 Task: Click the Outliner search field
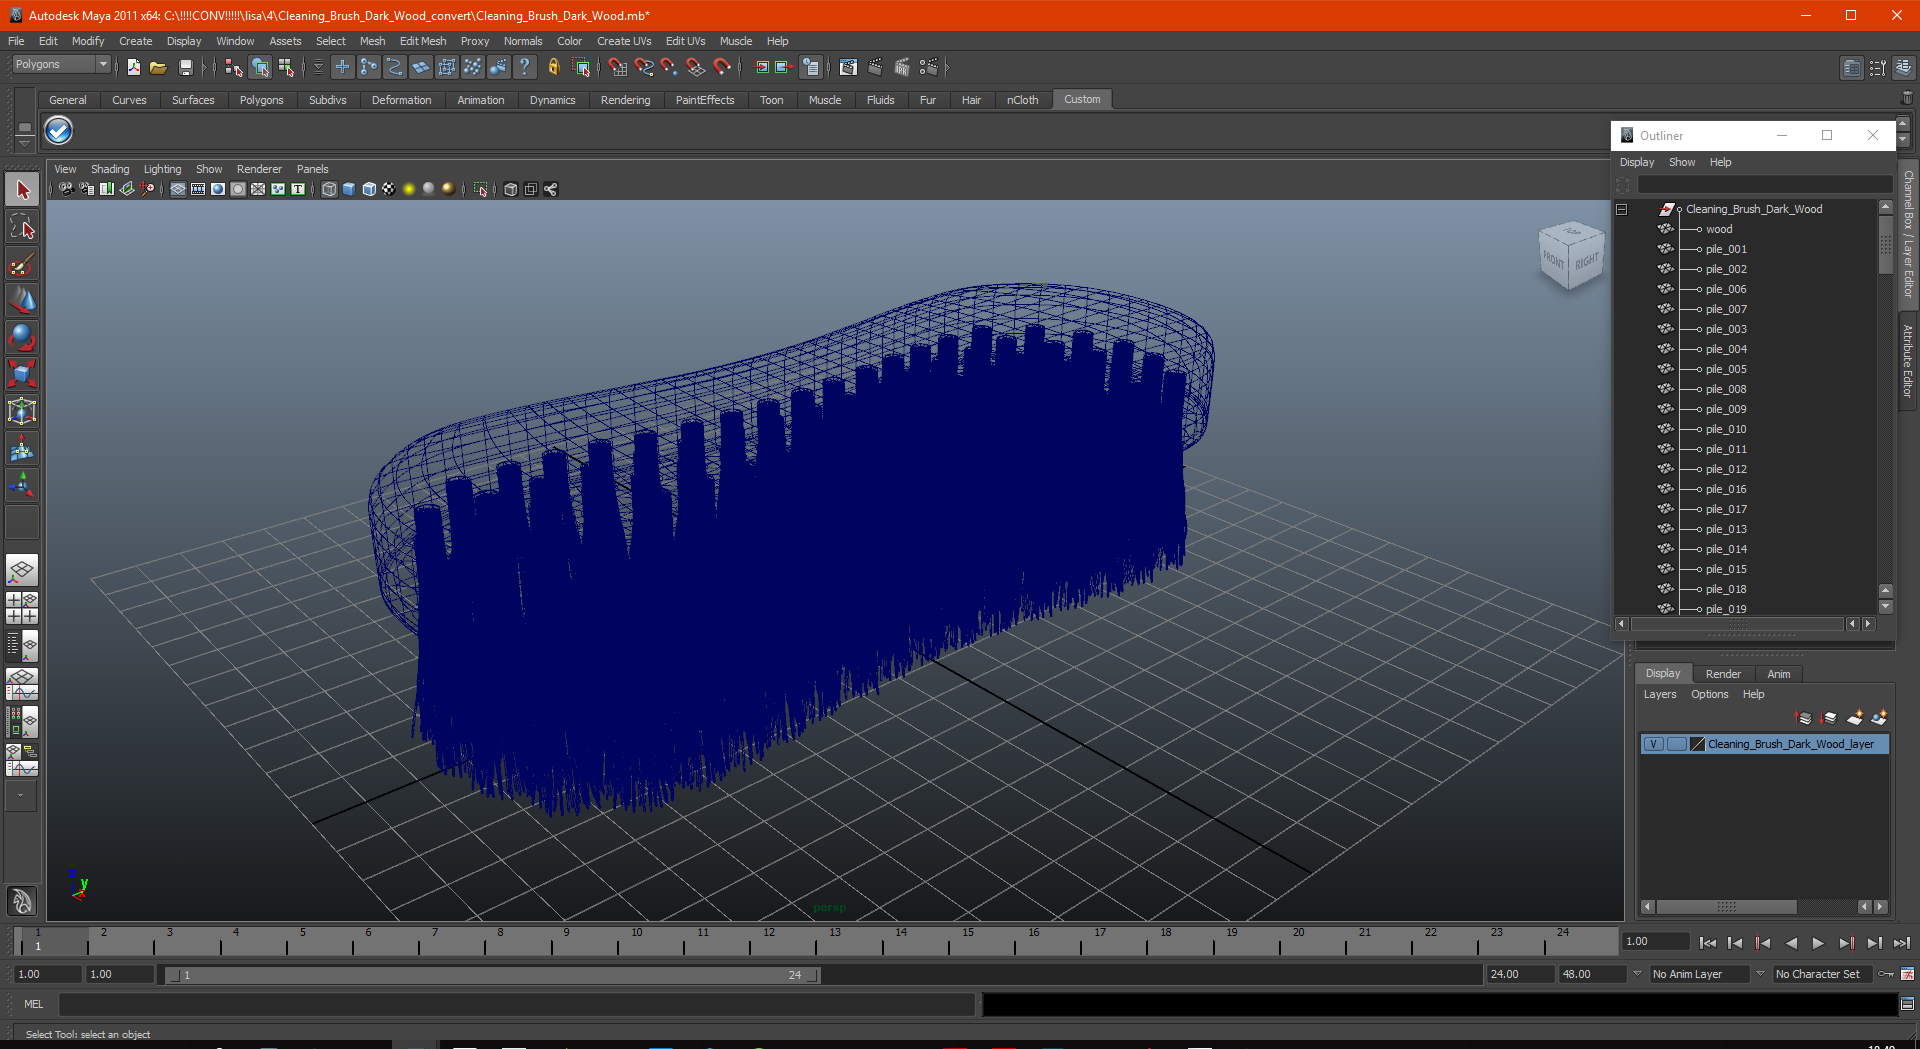pos(1764,185)
